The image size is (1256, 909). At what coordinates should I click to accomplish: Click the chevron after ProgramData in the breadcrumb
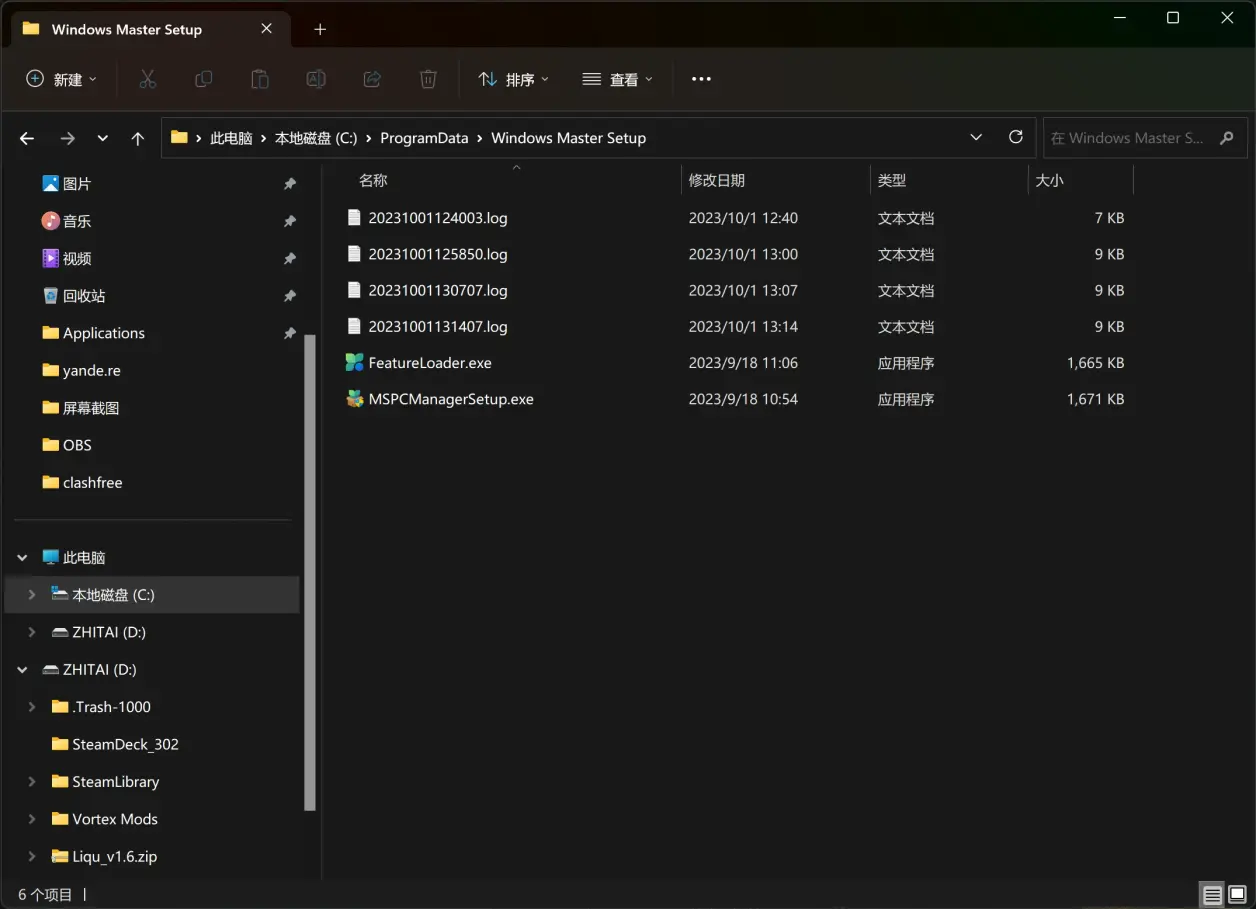(480, 138)
